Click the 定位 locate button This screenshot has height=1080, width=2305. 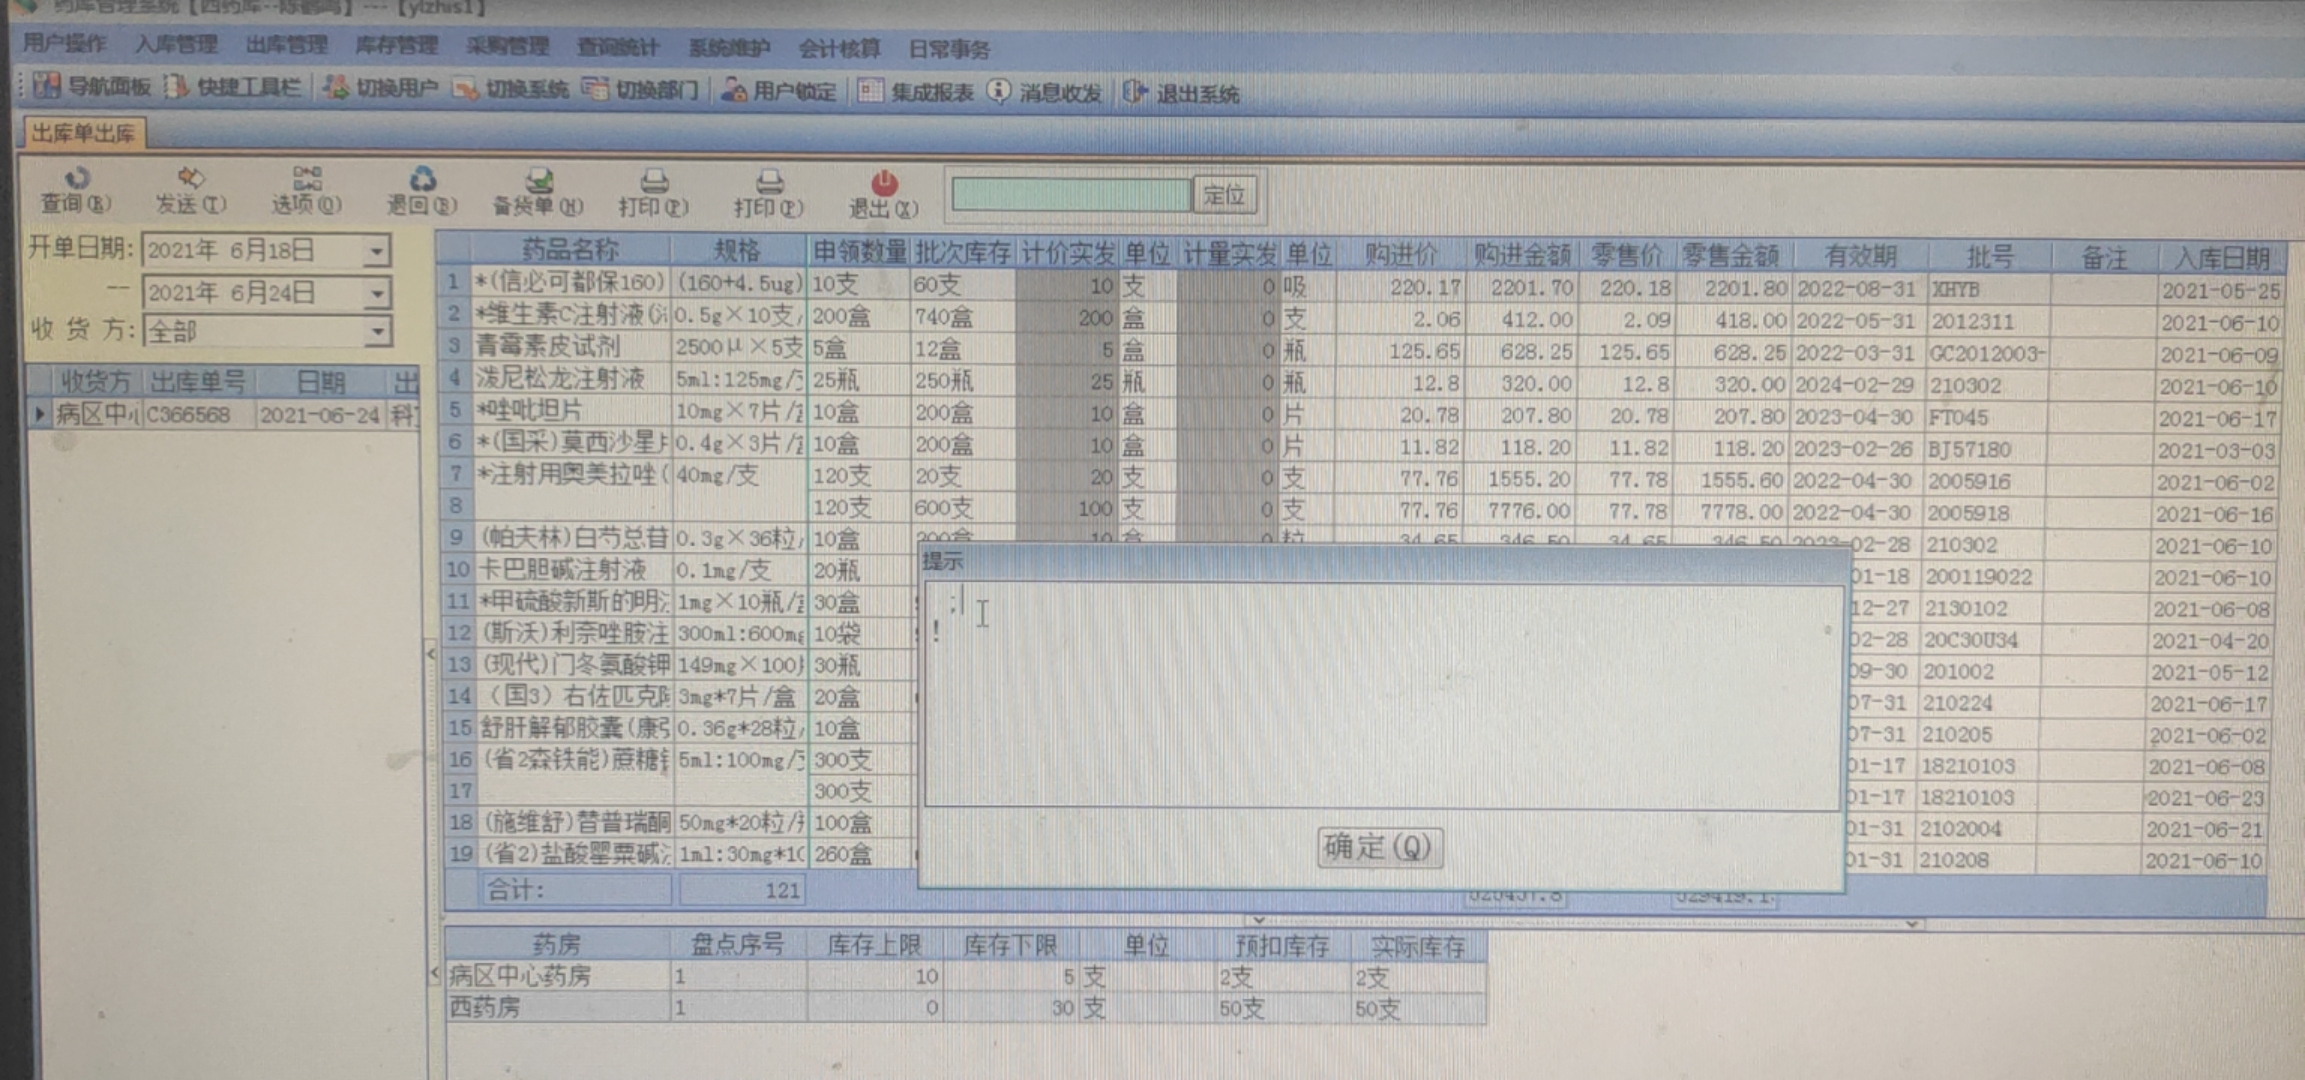[1223, 195]
